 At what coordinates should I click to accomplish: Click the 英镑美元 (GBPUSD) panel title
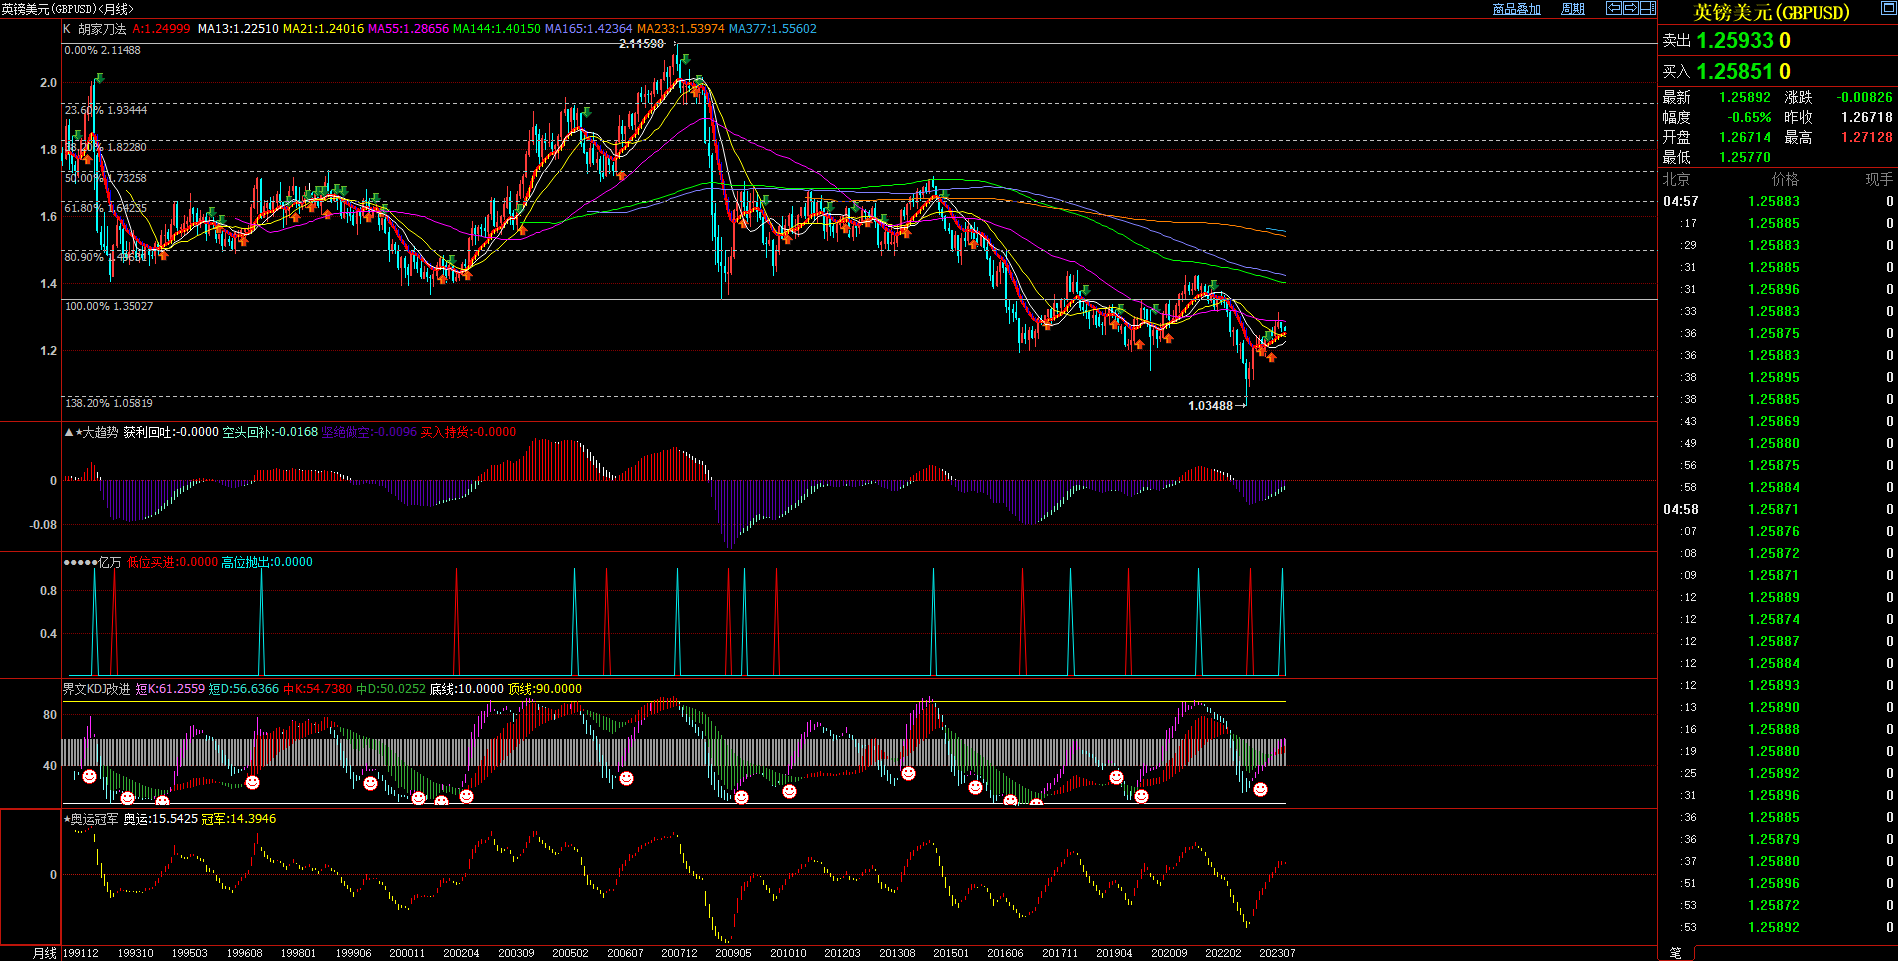1771,12
